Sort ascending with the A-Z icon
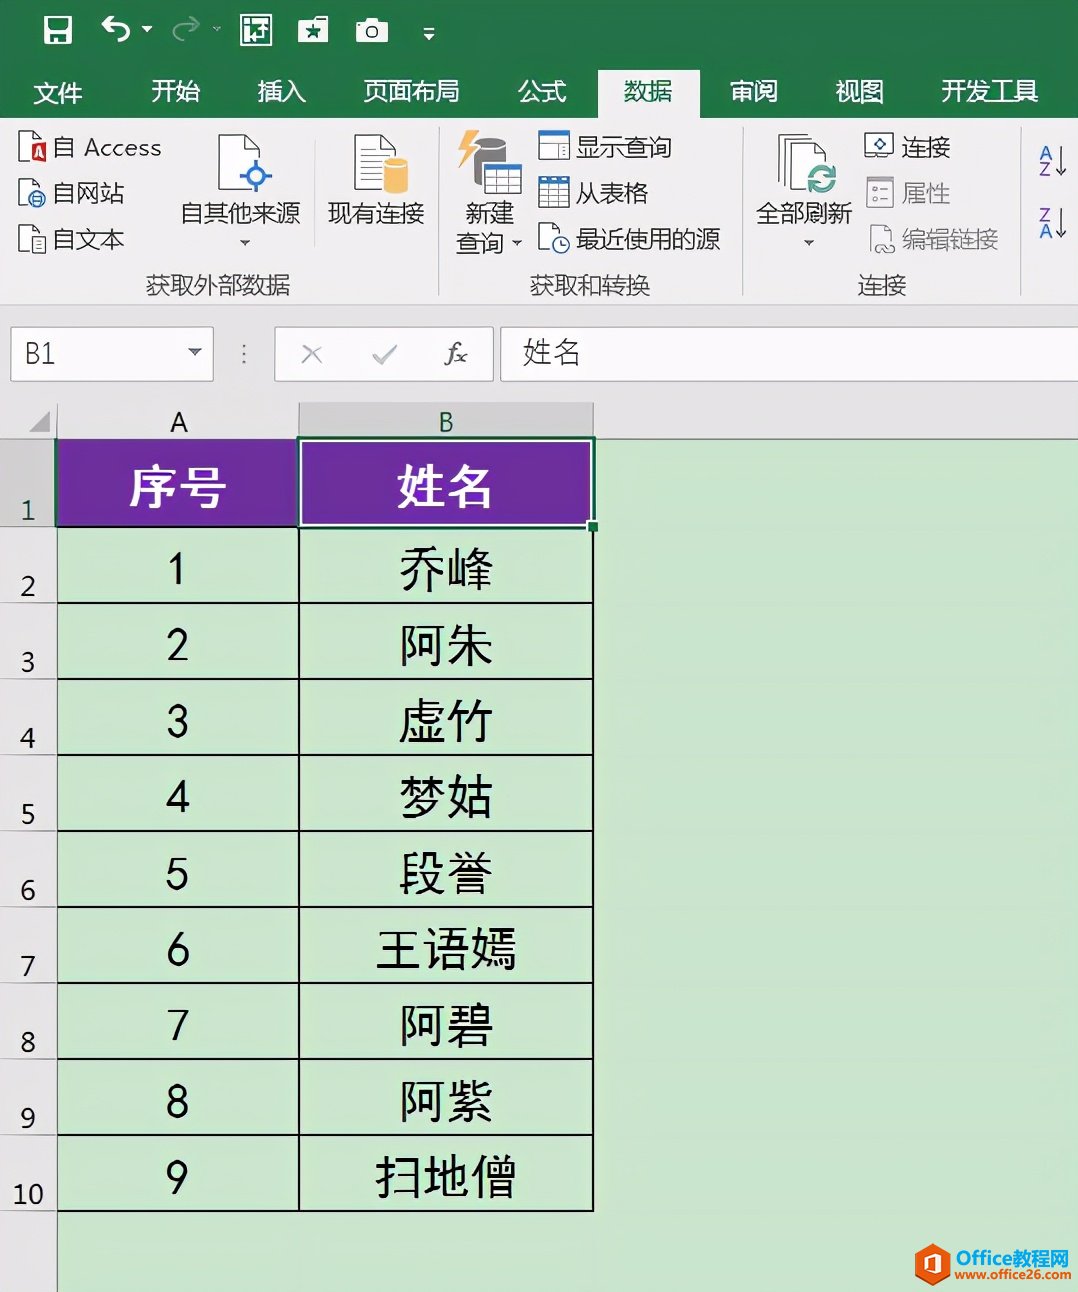Viewport: 1078px width, 1292px height. pyautogui.click(x=1052, y=161)
